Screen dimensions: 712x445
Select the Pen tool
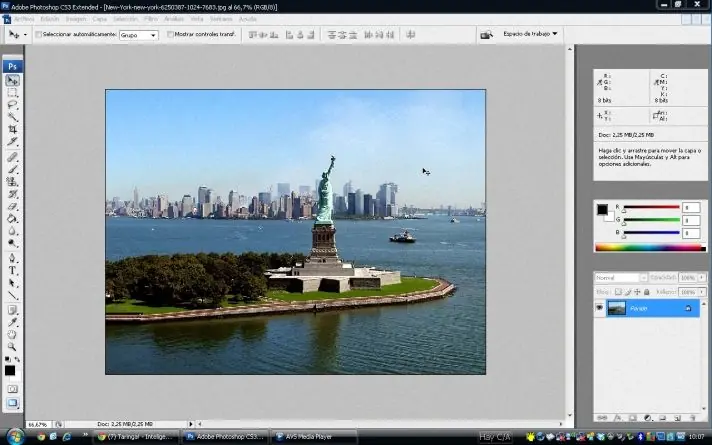12,258
